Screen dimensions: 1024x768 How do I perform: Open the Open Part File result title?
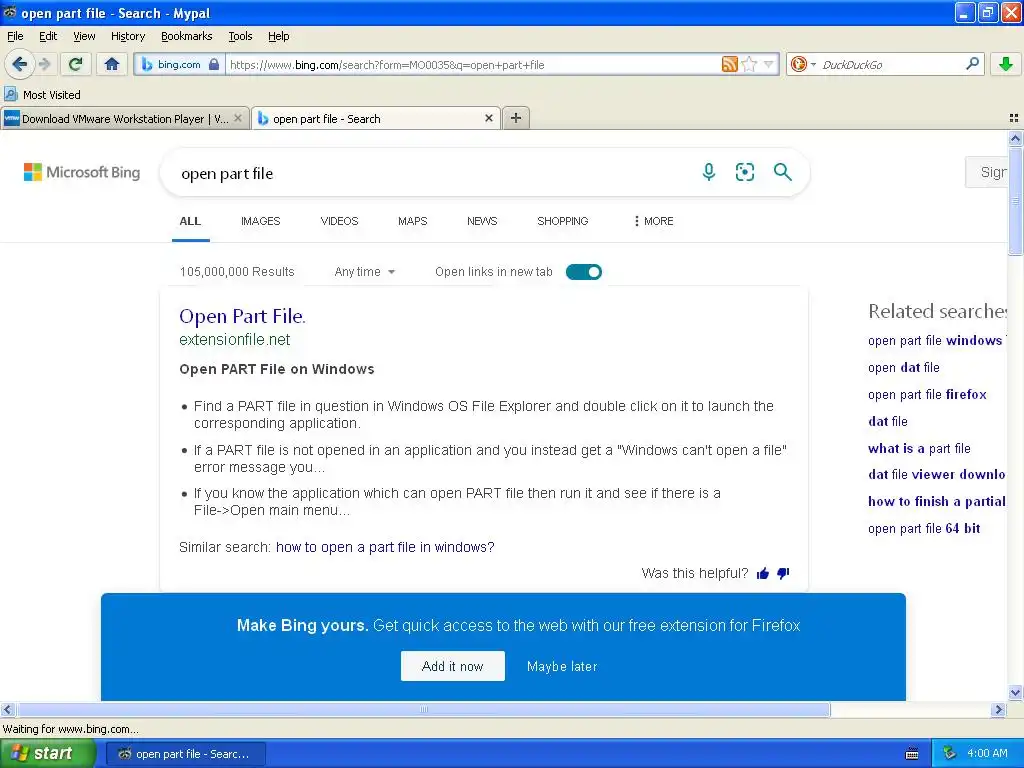coord(242,317)
